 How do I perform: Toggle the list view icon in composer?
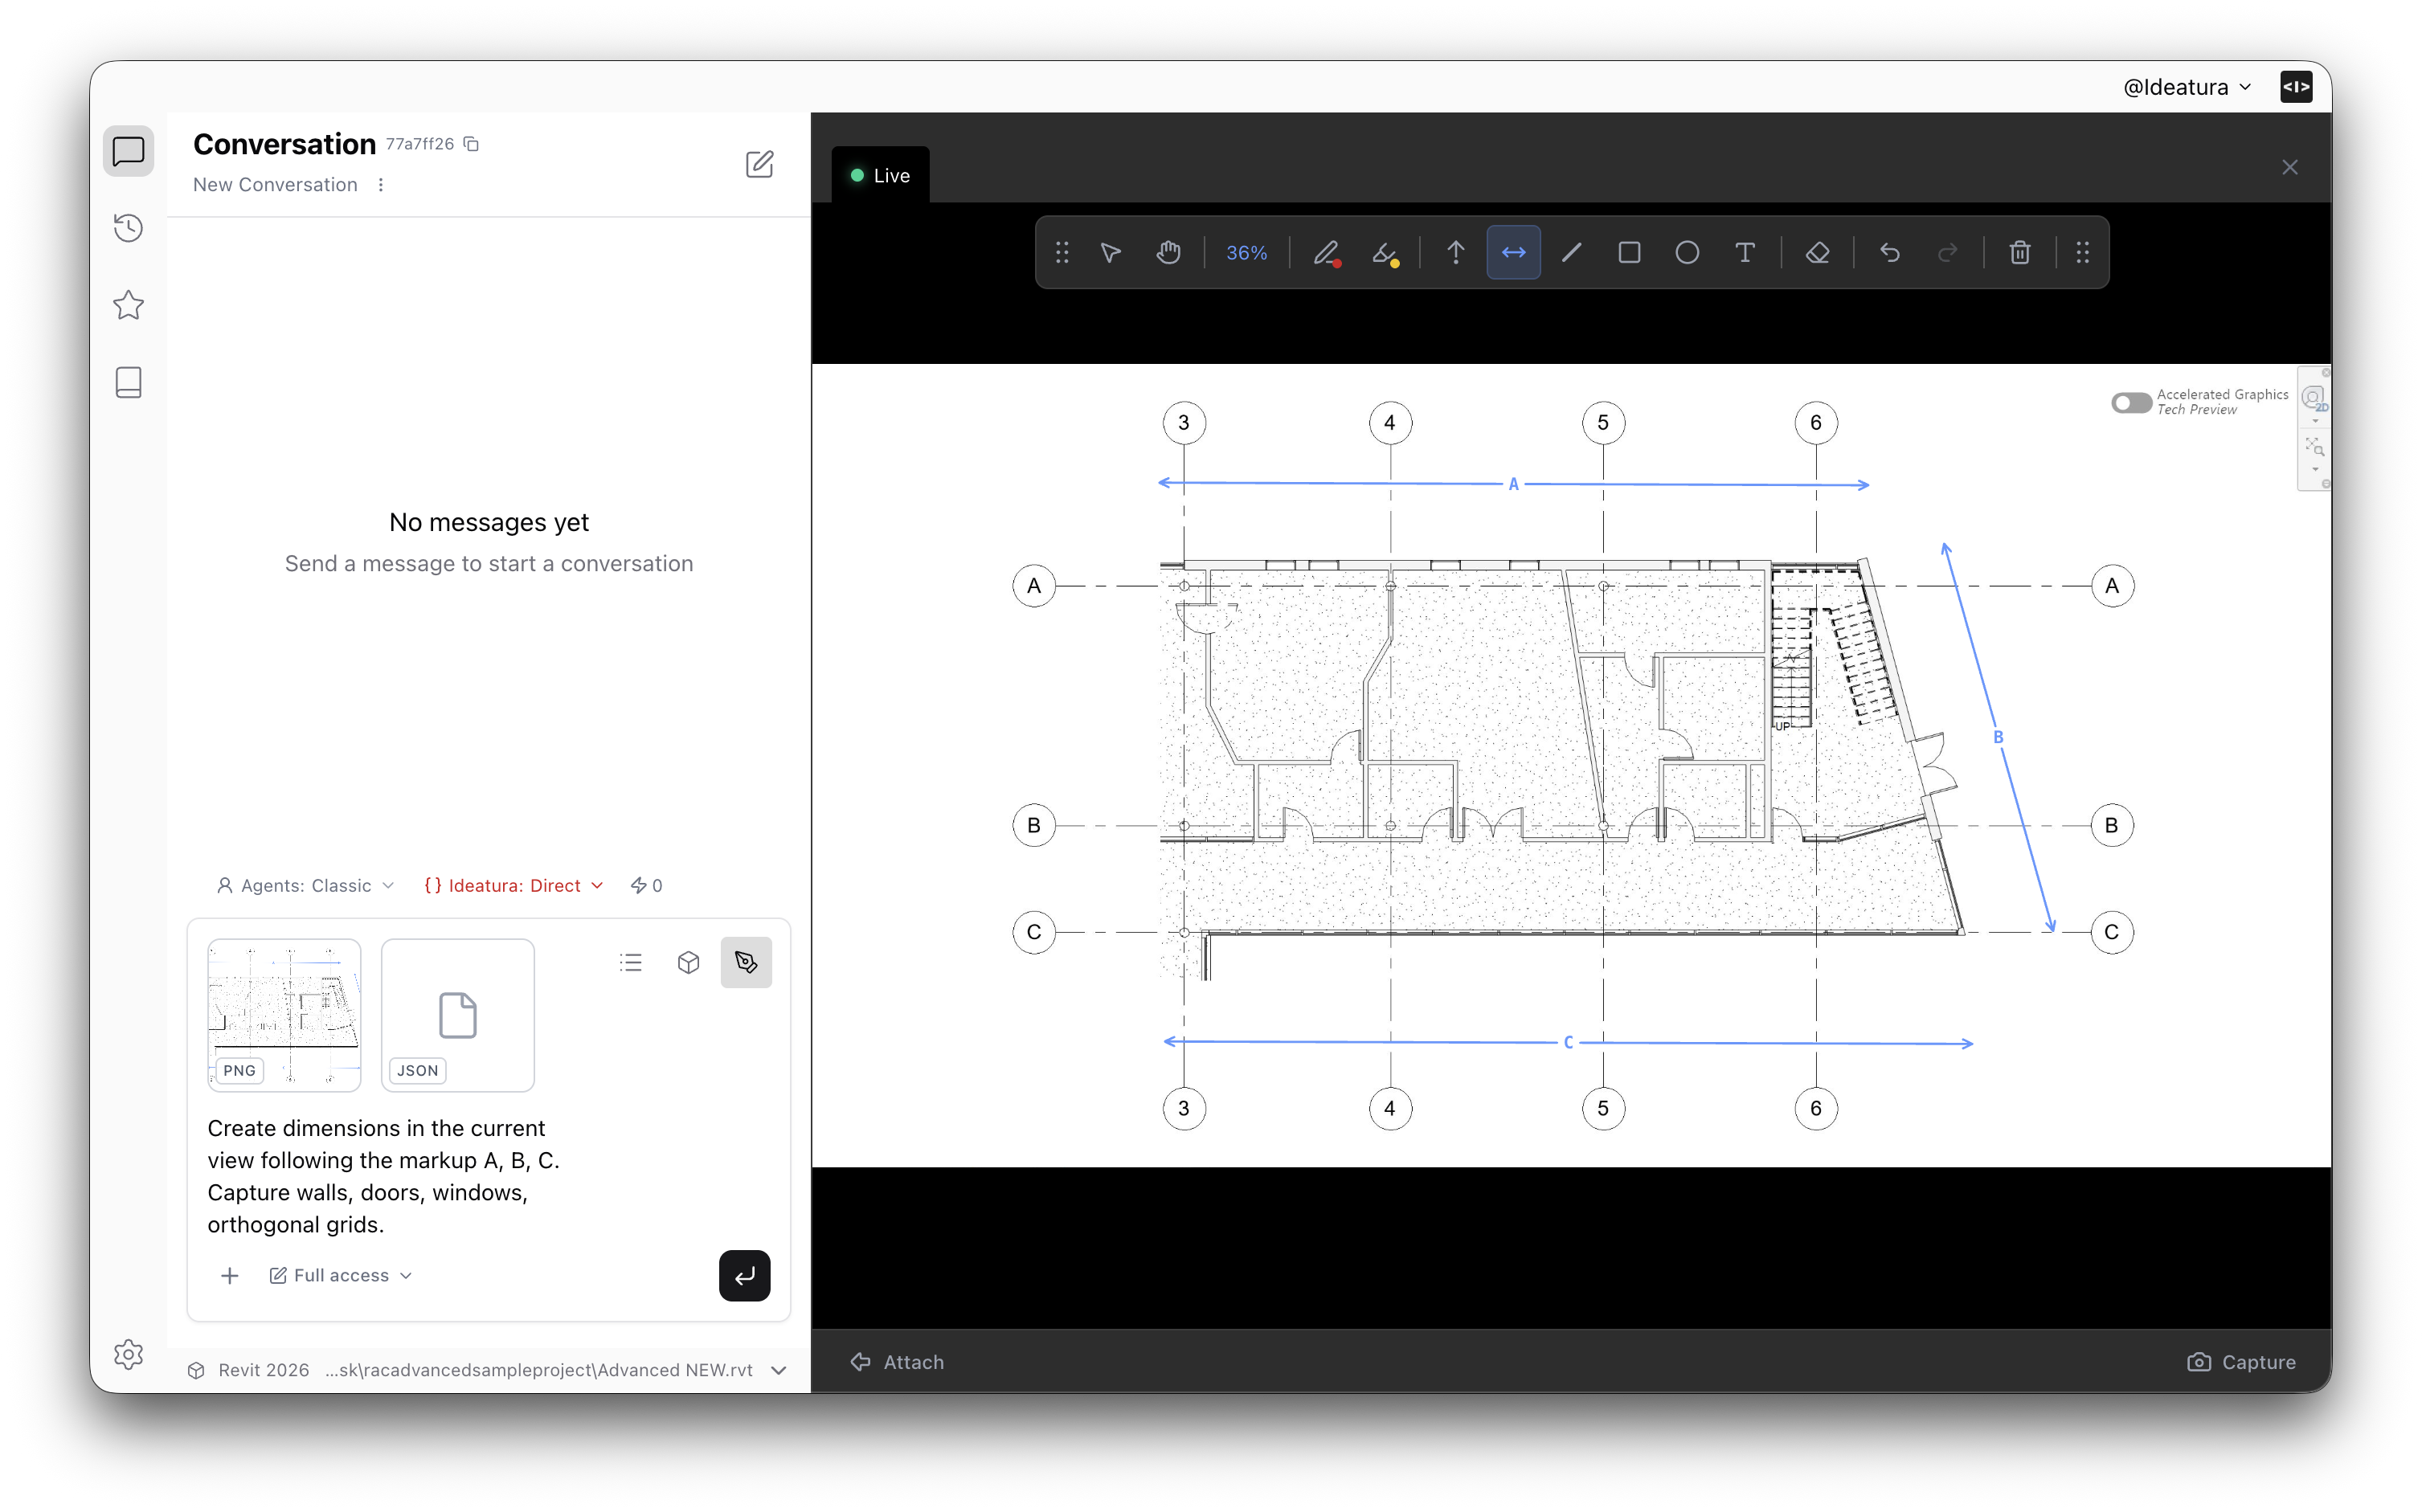click(x=631, y=962)
